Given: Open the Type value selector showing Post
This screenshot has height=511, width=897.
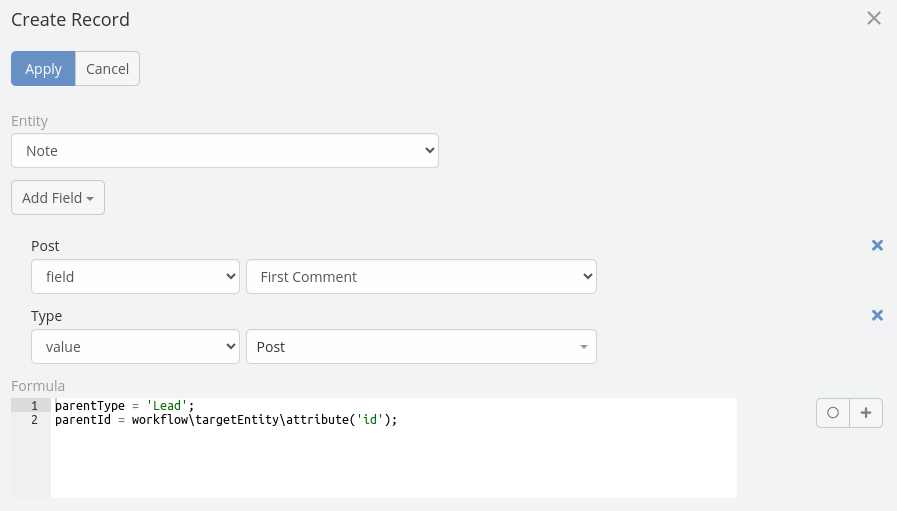Looking at the screenshot, I should click(421, 347).
